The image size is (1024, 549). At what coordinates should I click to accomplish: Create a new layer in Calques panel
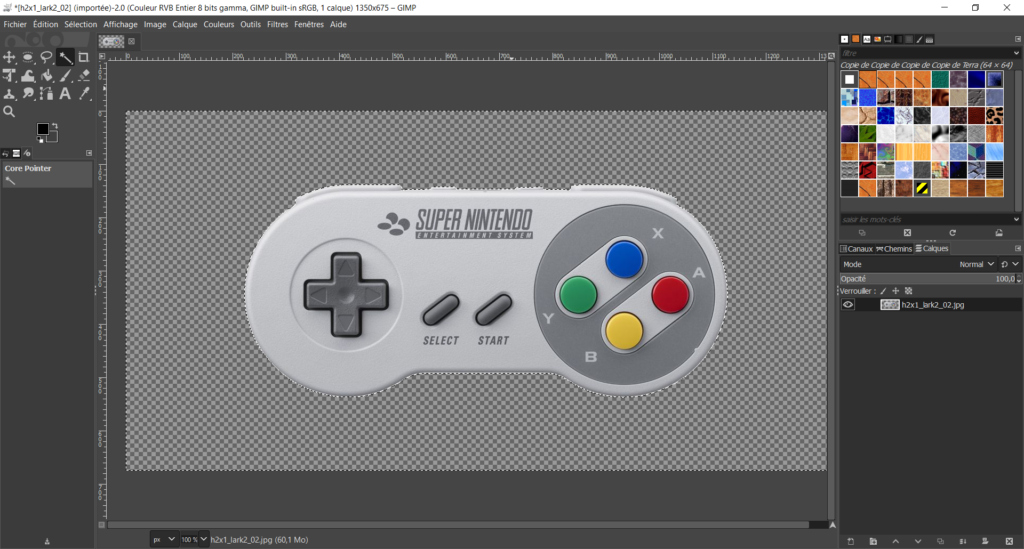tap(850, 541)
